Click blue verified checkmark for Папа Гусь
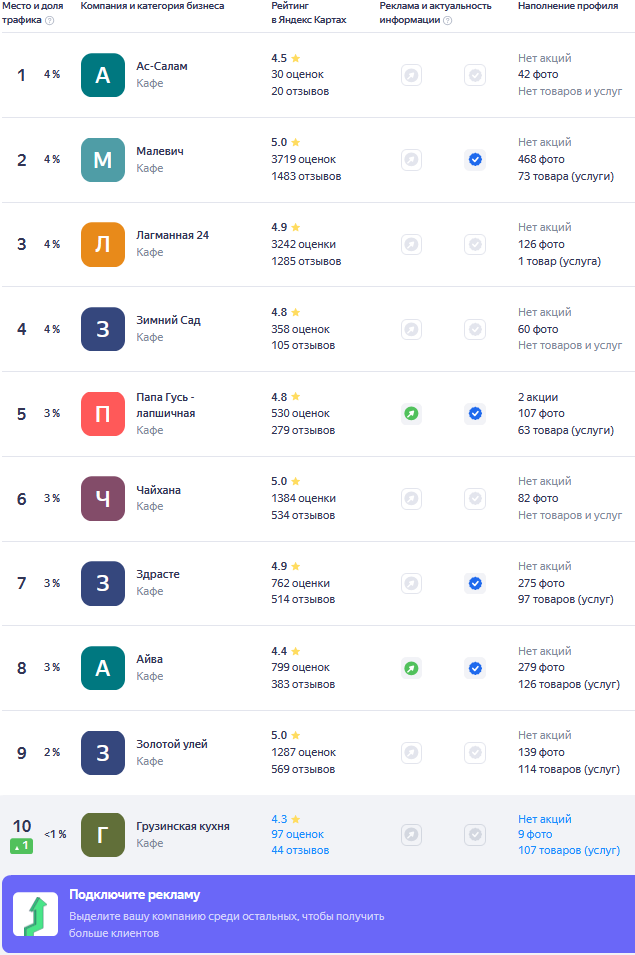 475,414
